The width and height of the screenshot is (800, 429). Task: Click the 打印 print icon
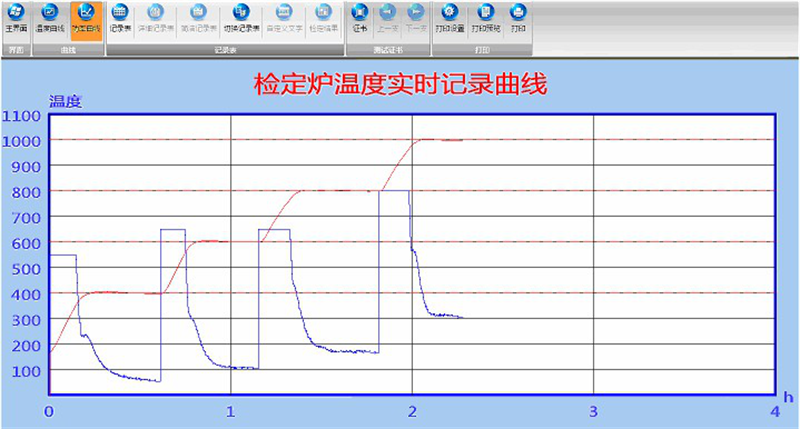(x=517, y=18)
